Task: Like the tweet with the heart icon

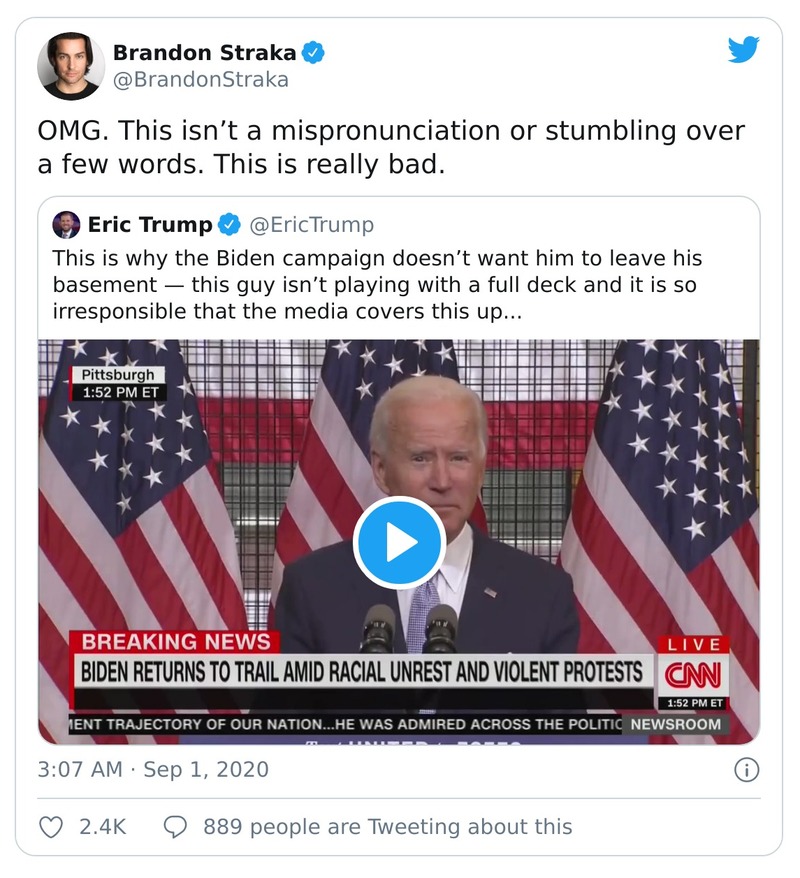Action: (x=50, y=827)
